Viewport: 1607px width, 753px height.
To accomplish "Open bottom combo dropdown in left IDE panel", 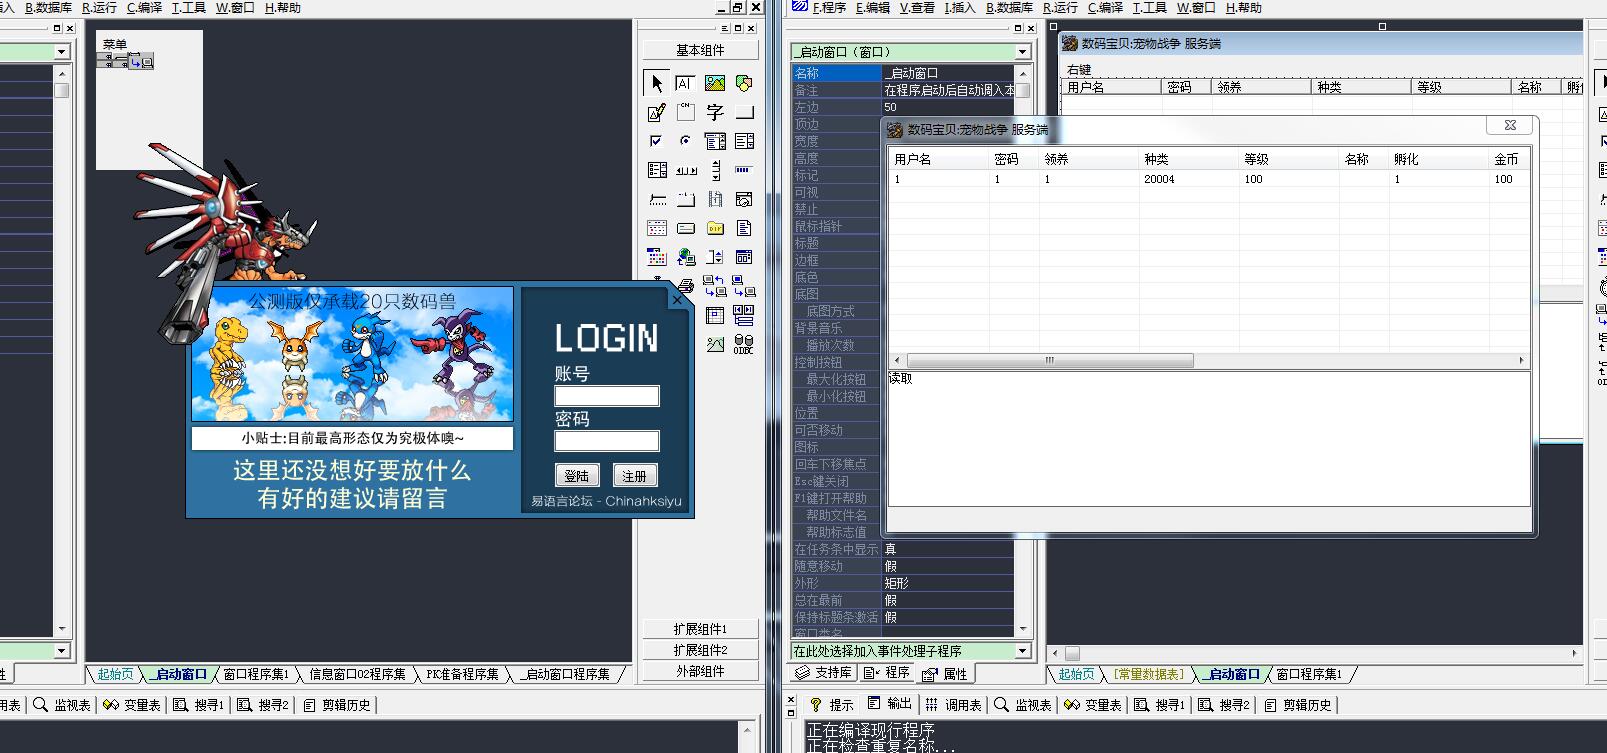I will 61,651.
